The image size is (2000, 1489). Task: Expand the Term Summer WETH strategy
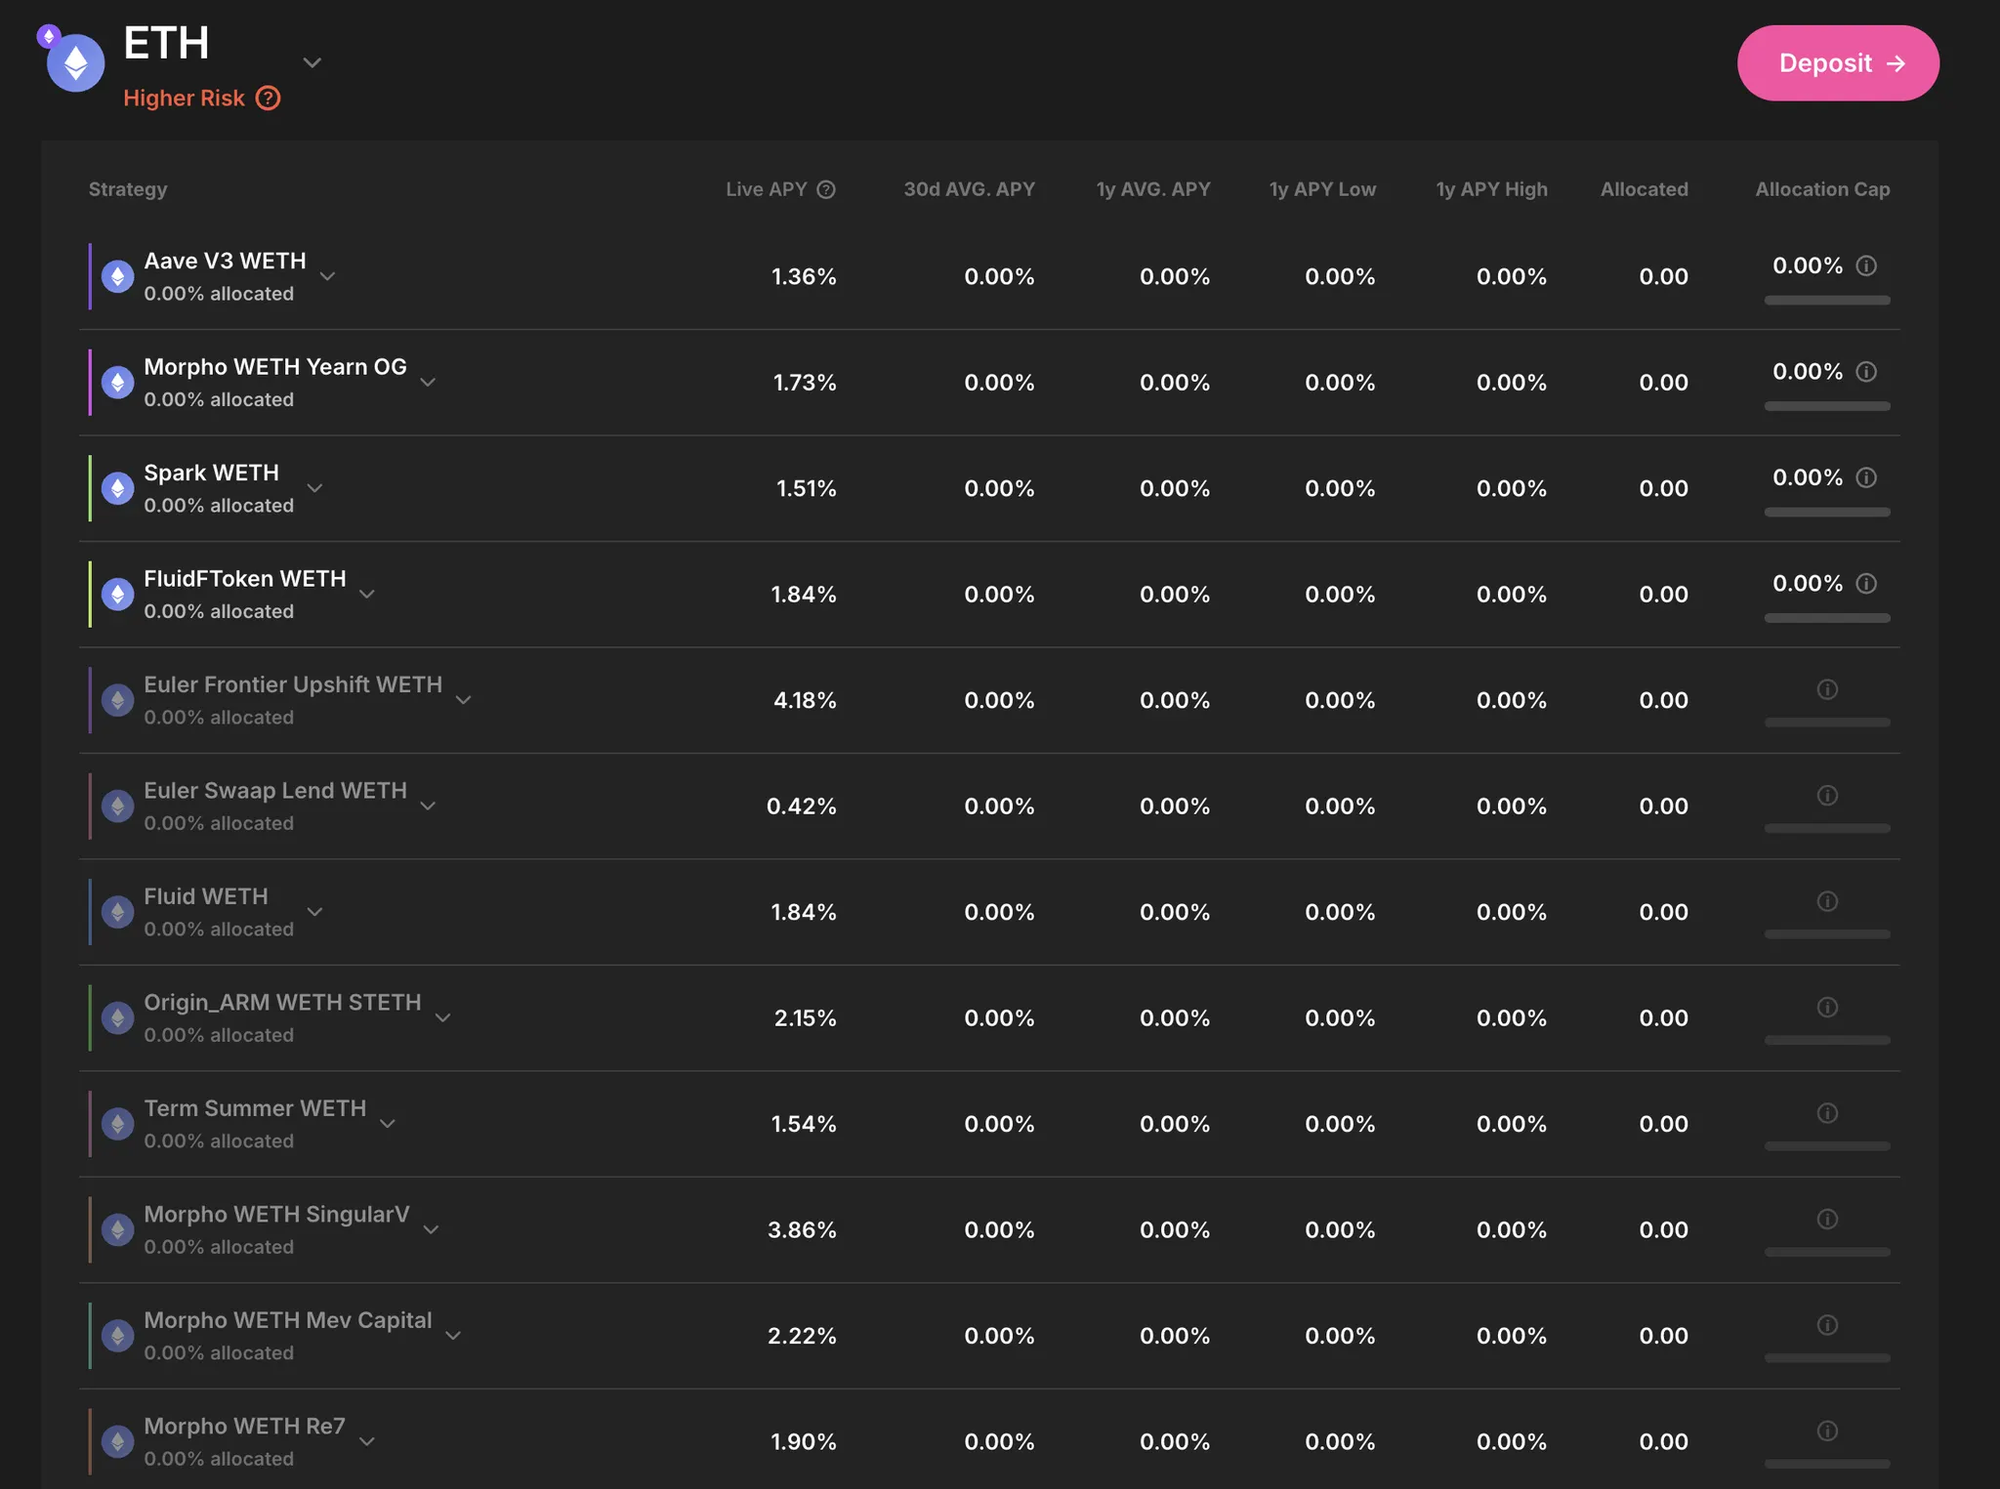coord(388,1124)
